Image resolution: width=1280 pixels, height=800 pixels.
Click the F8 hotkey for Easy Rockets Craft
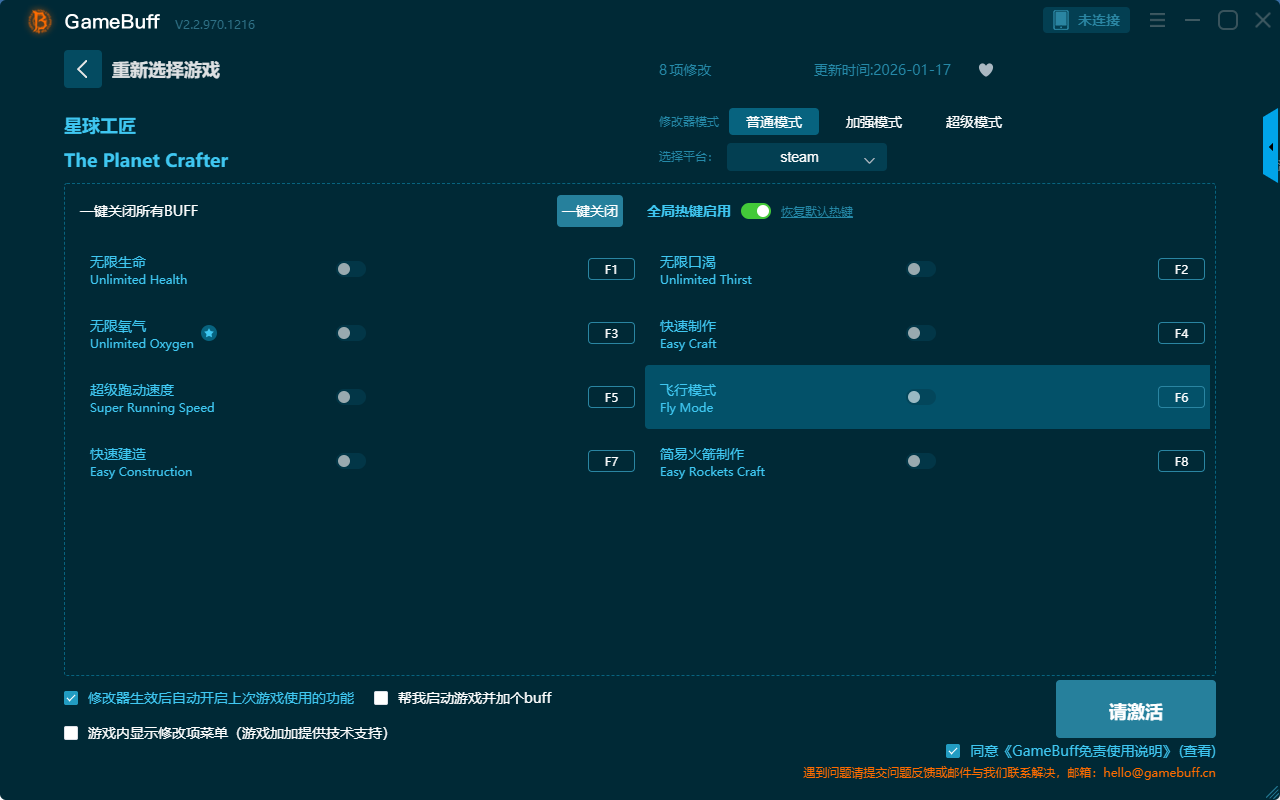pos(1181,461)
